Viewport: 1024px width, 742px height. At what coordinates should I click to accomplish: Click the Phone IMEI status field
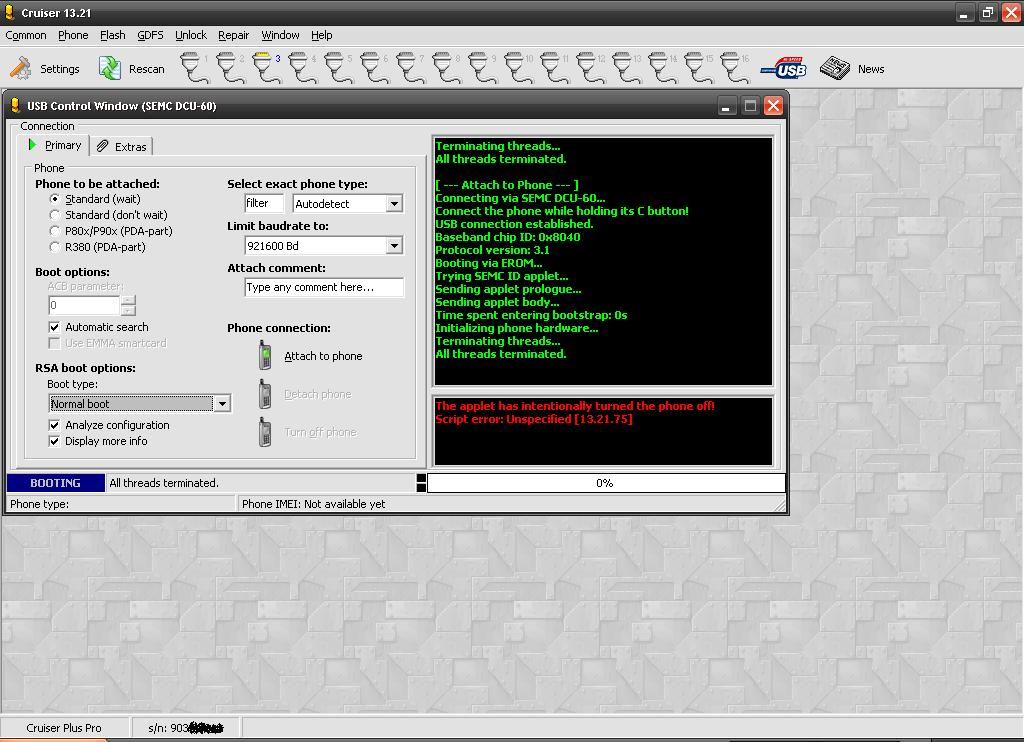(x=511, y=504)
